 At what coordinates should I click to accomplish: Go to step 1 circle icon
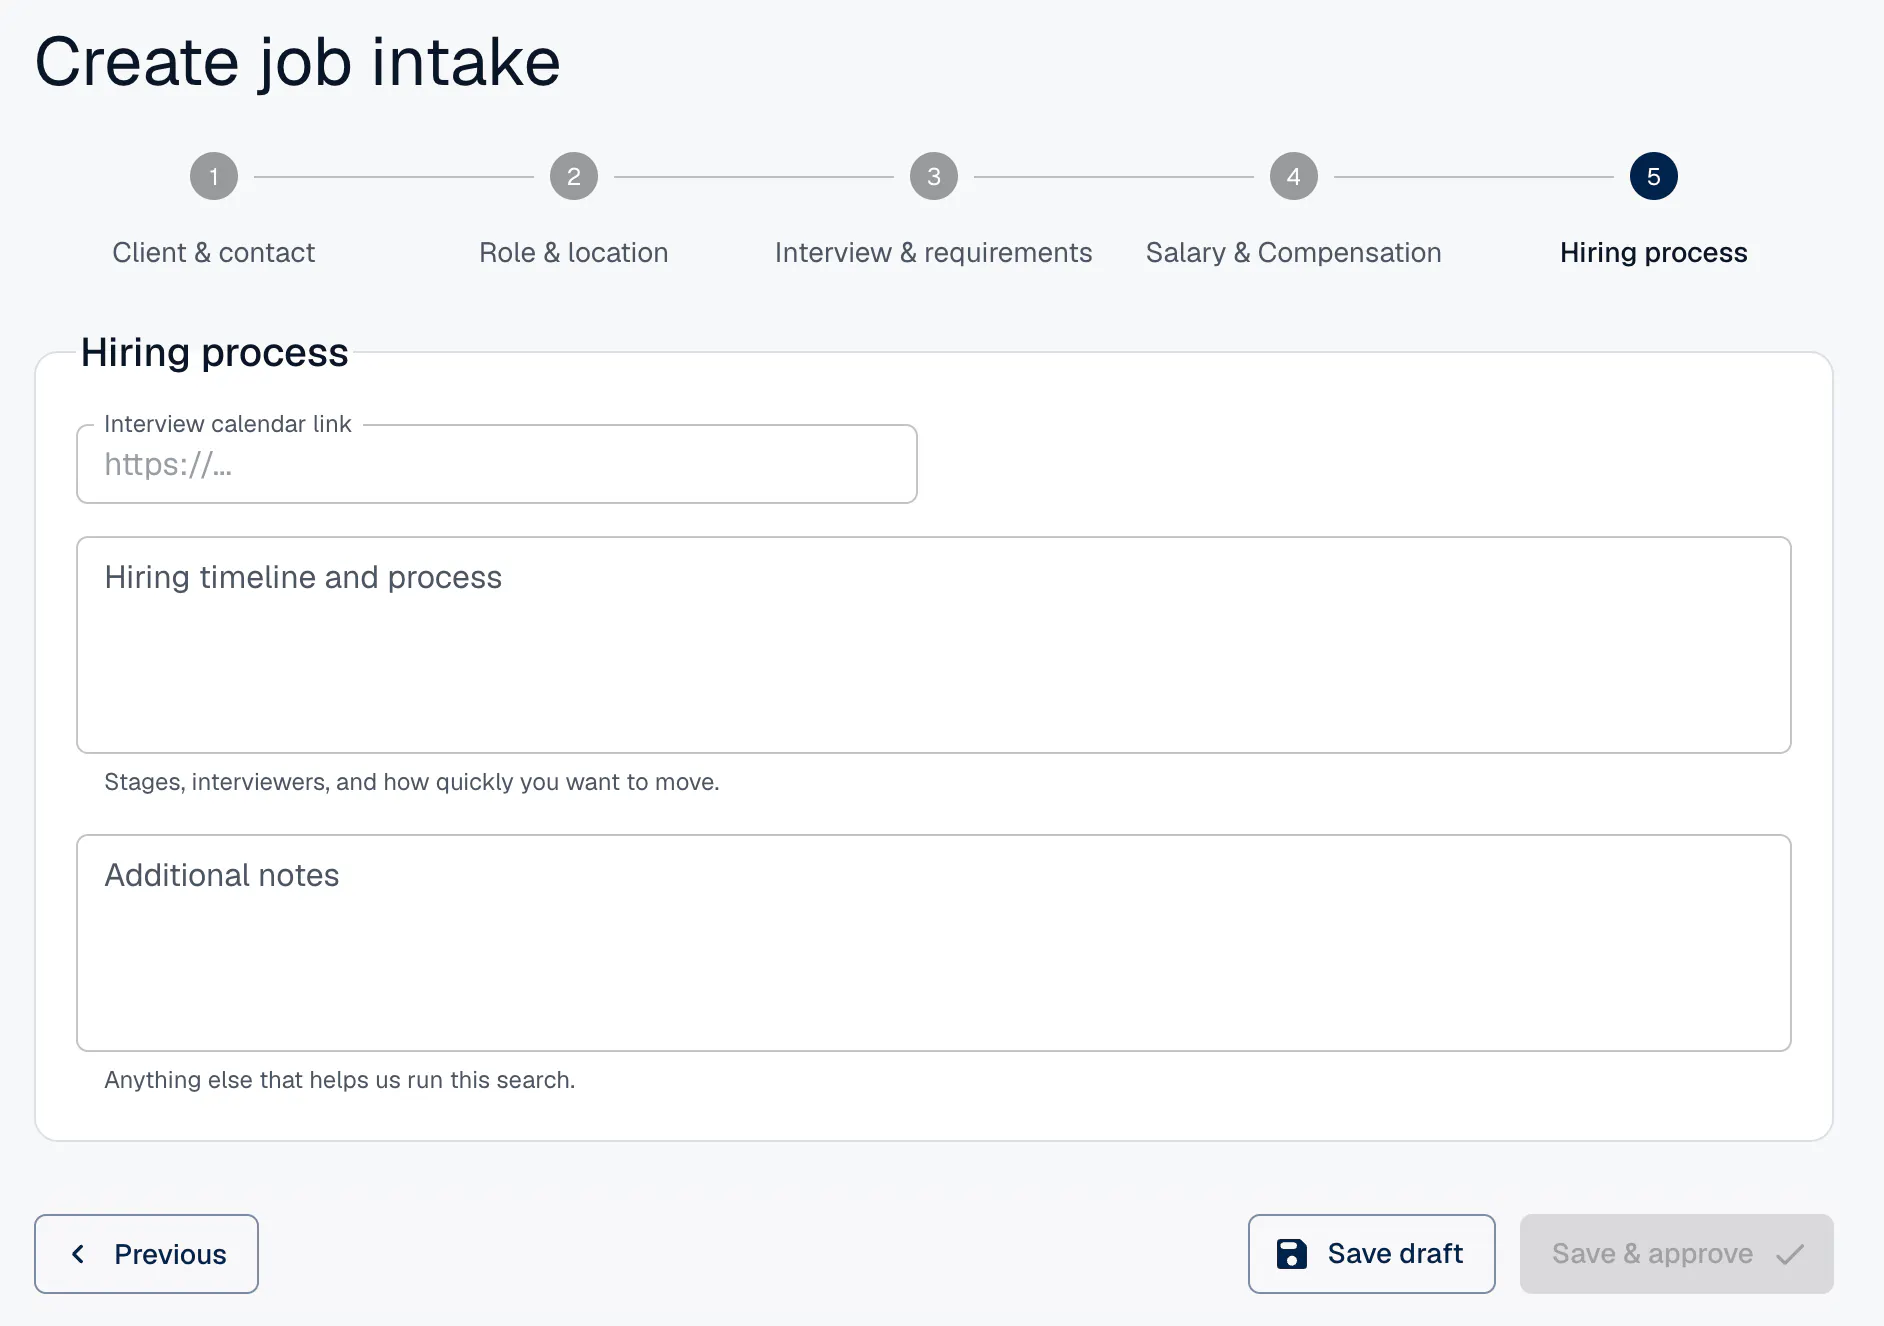coord(214,177)
